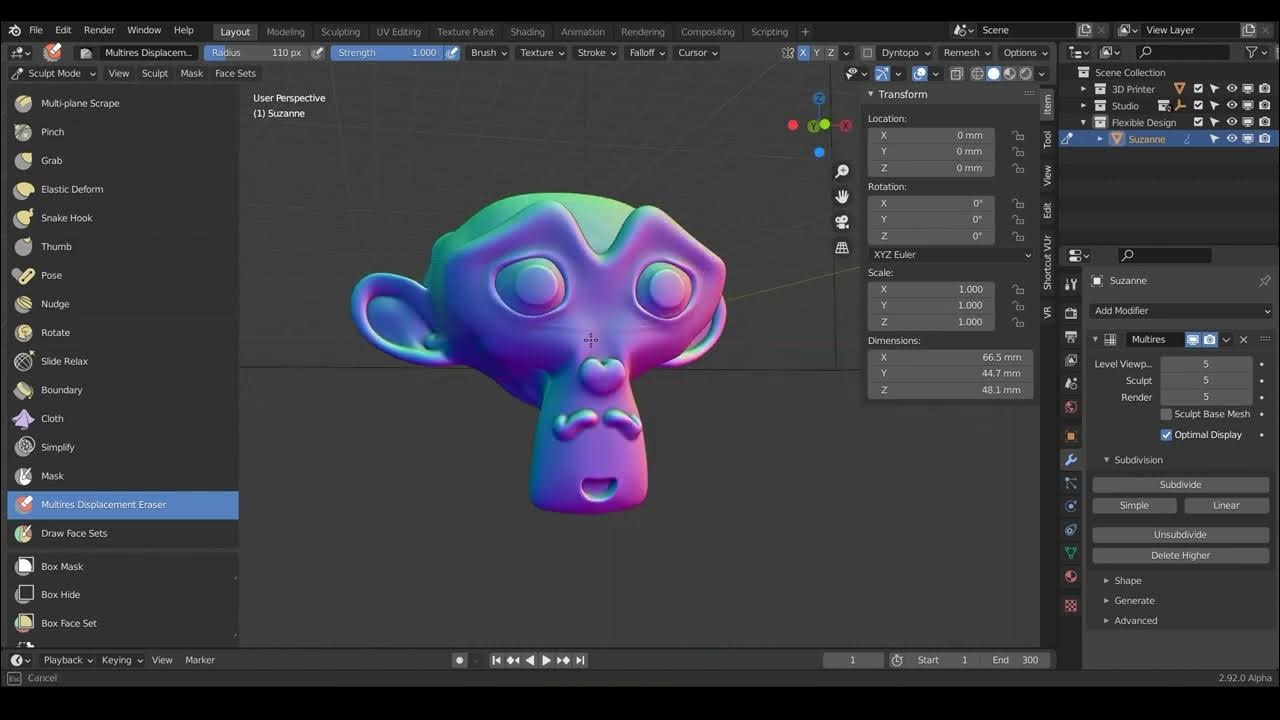1280x720 pixels.
Task: Uncheck Optimal Display option
Action: click(x=1166, y=435)
